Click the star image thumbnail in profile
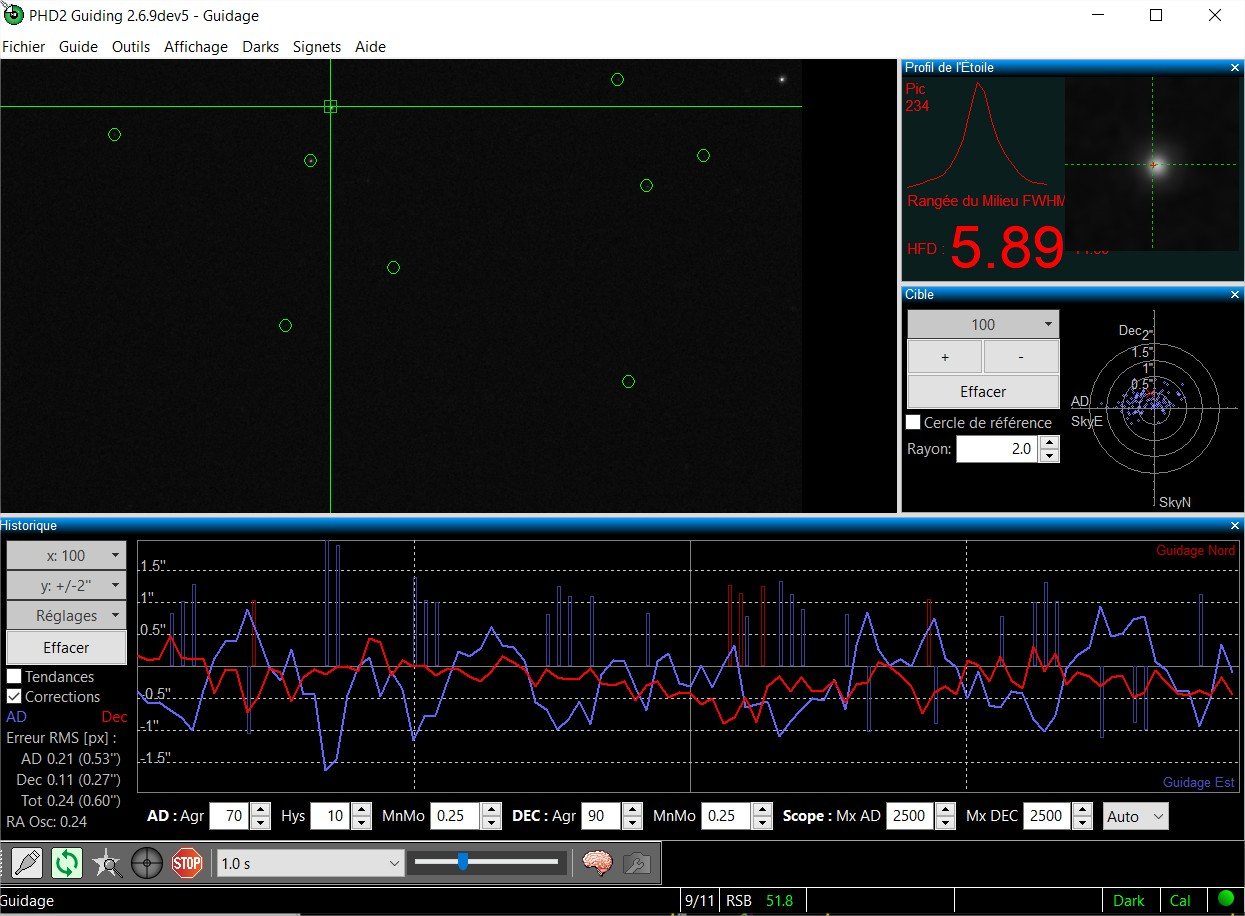 coord(1152,164)
